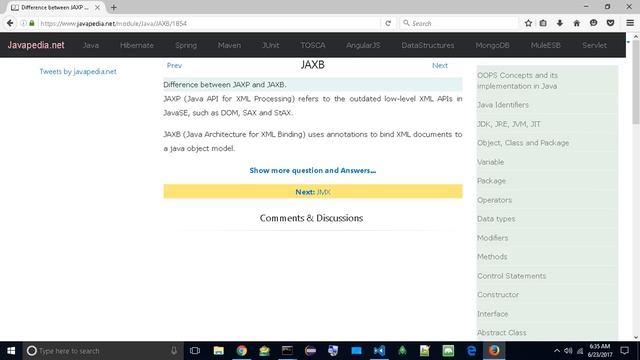The height and width of the screenshot is (360, 640).
Task: Open the AngularJS navbar item
Action: pyautogui.click(x=363, y=45)
